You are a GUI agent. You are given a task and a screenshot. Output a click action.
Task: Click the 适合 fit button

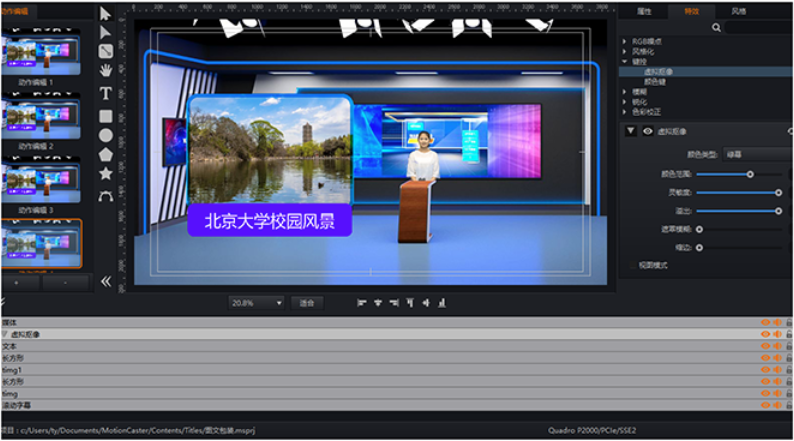[x=306, y=302]
